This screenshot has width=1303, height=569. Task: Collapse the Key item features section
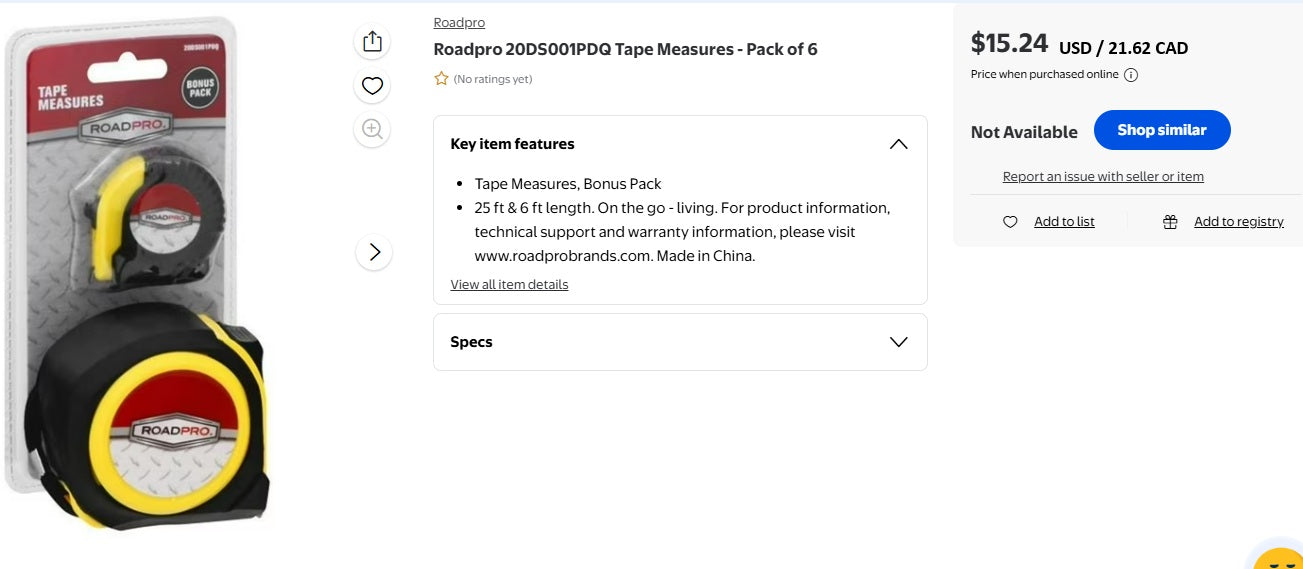tap(898, 144)
